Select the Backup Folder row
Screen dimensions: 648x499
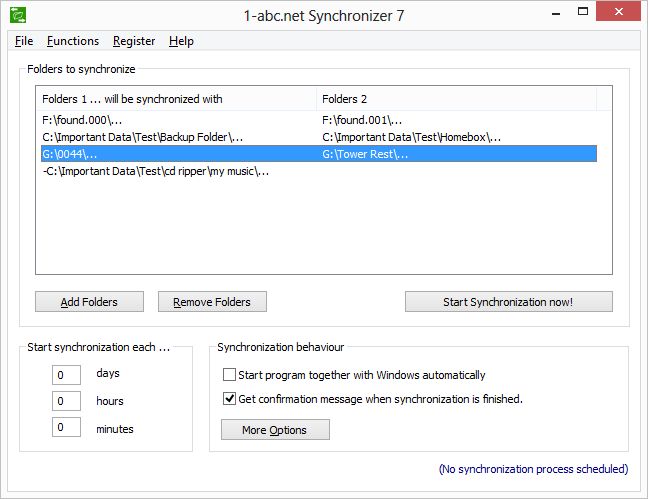142,137
